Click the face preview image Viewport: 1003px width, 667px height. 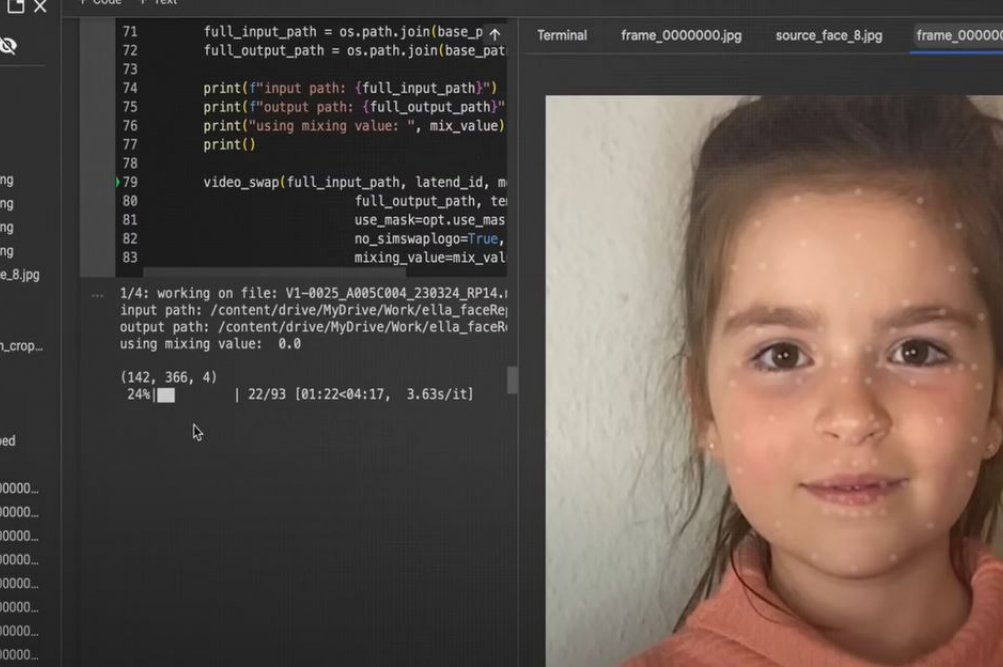click(x=774, y=381)
